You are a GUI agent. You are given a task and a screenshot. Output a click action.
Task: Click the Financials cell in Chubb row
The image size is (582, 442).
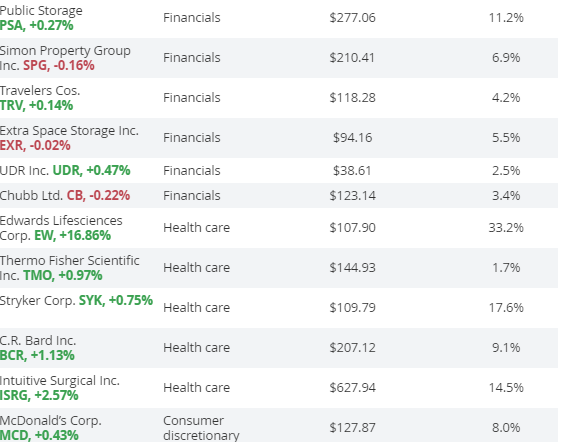pos(192,196)
